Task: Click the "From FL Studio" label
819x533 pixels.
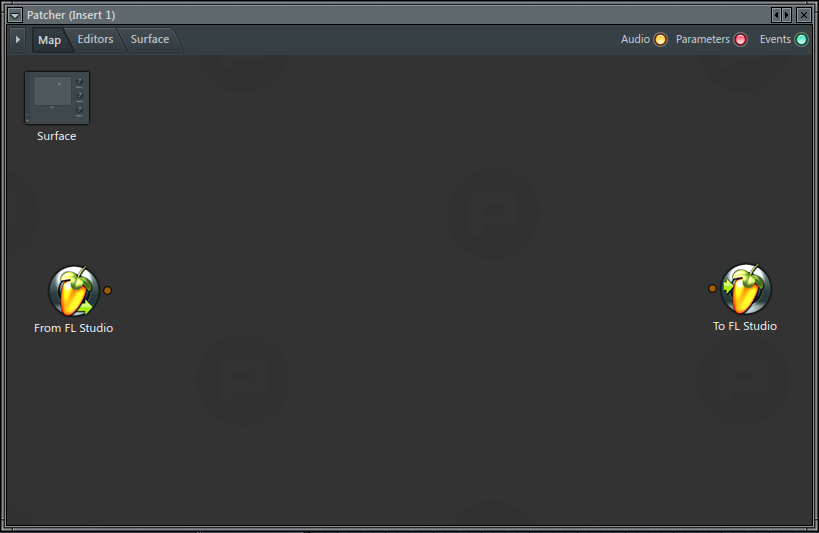Action: [x=74, y=328]
